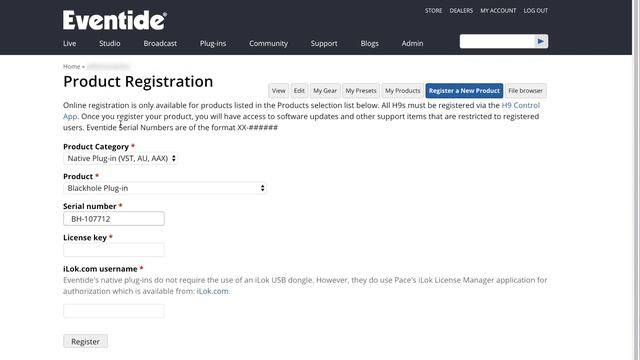Screen dimensions: 640x360
Task: Click the Product Registration heading
Action: 138,82
